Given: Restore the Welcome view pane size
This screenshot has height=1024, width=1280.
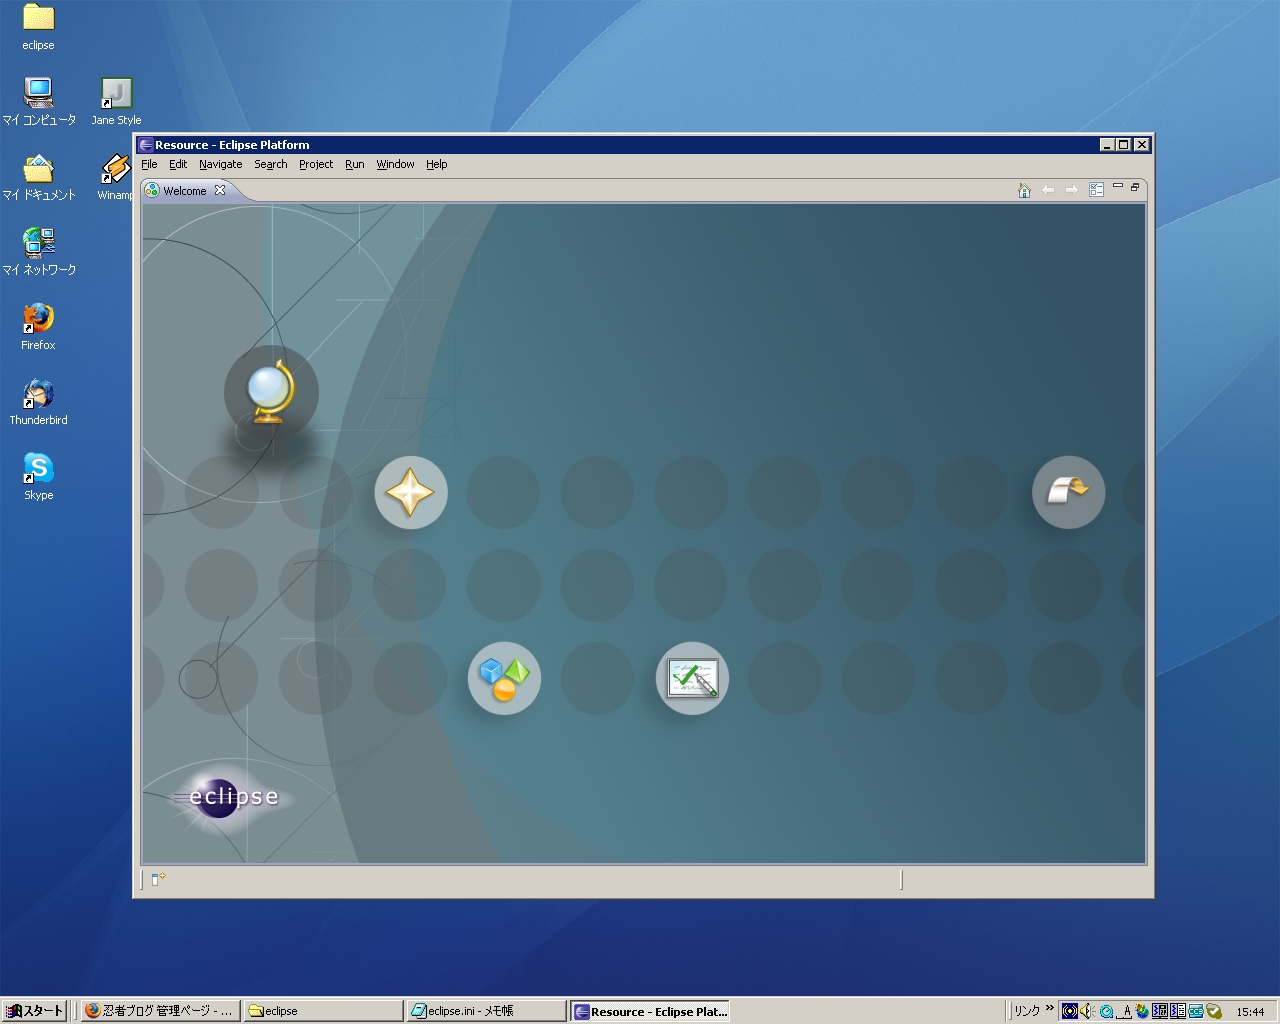Looking at the screenshot, I should (x=1135, y=187).
